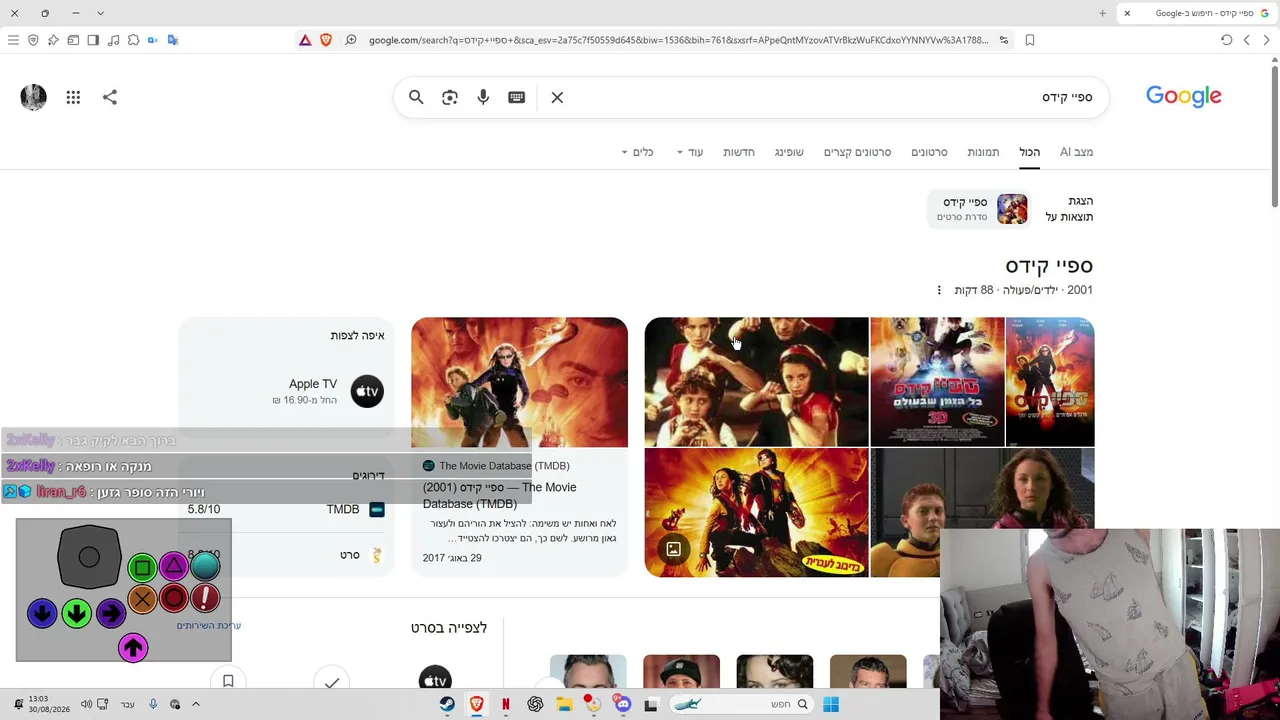
Task: Open ChatGPT from the taskbar
Action: tap(535, 704)
